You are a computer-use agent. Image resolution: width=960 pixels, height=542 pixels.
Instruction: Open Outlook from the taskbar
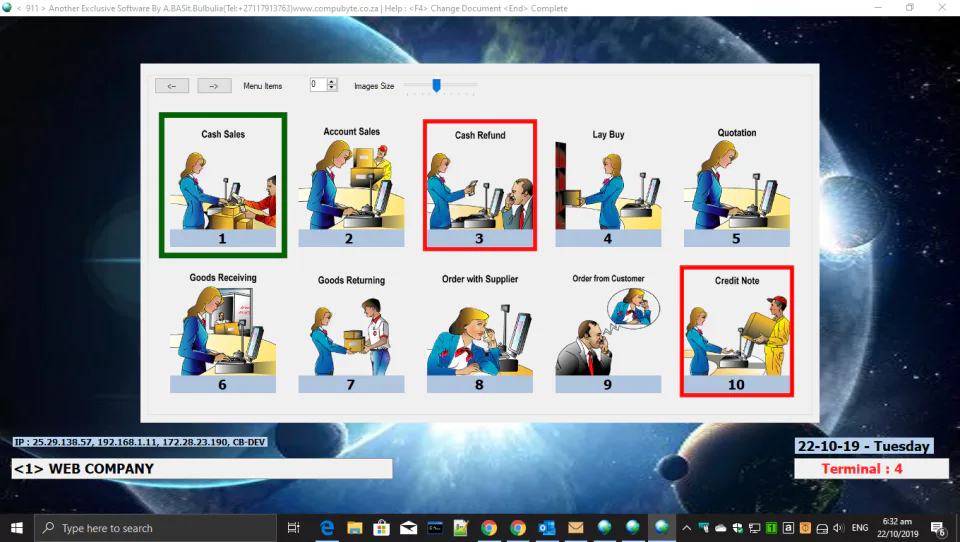(x=546, y=528)
